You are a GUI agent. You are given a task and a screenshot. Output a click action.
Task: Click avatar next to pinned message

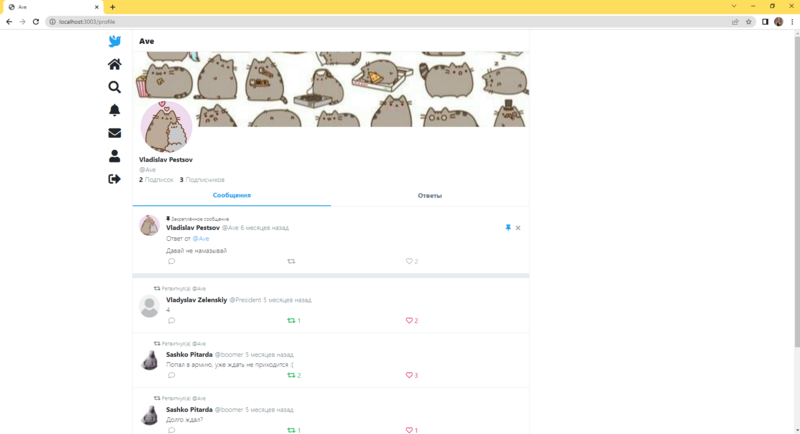(149, 225)
